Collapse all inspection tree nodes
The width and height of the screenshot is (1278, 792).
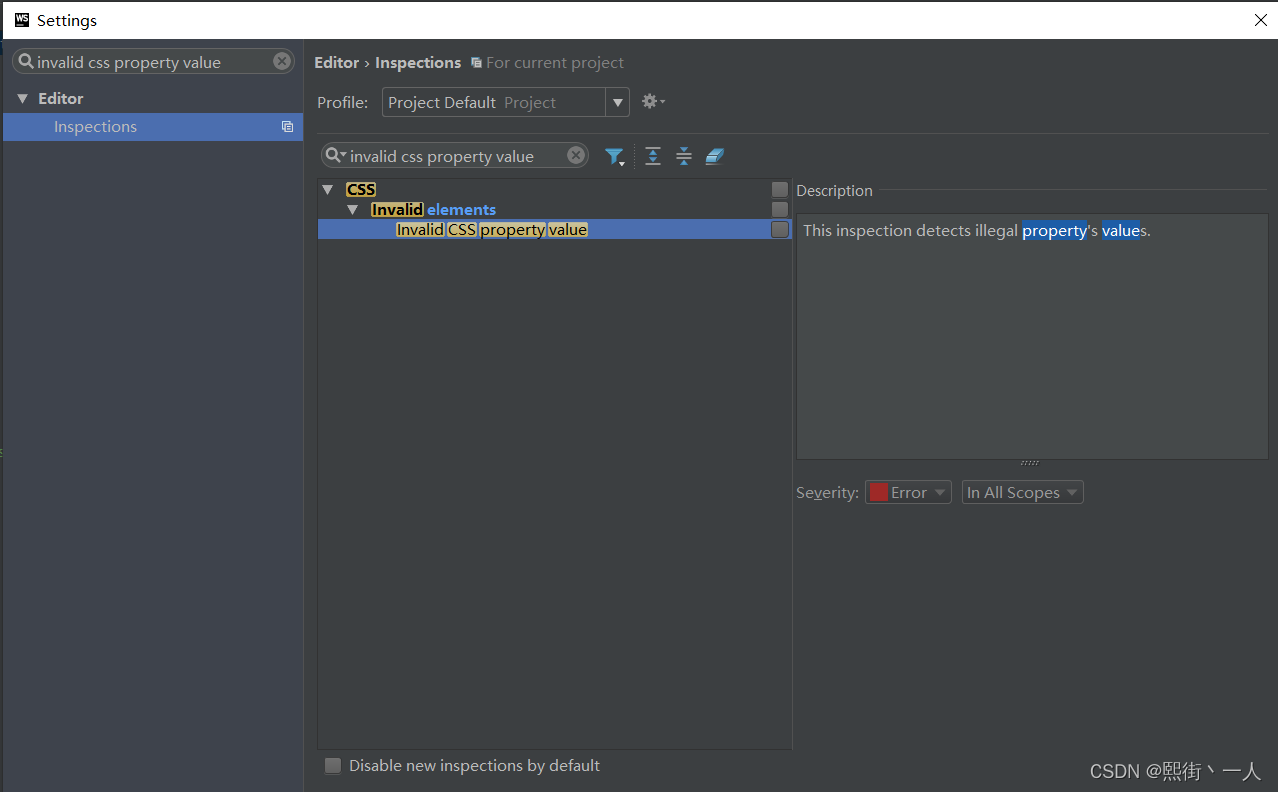coord(683,156)
